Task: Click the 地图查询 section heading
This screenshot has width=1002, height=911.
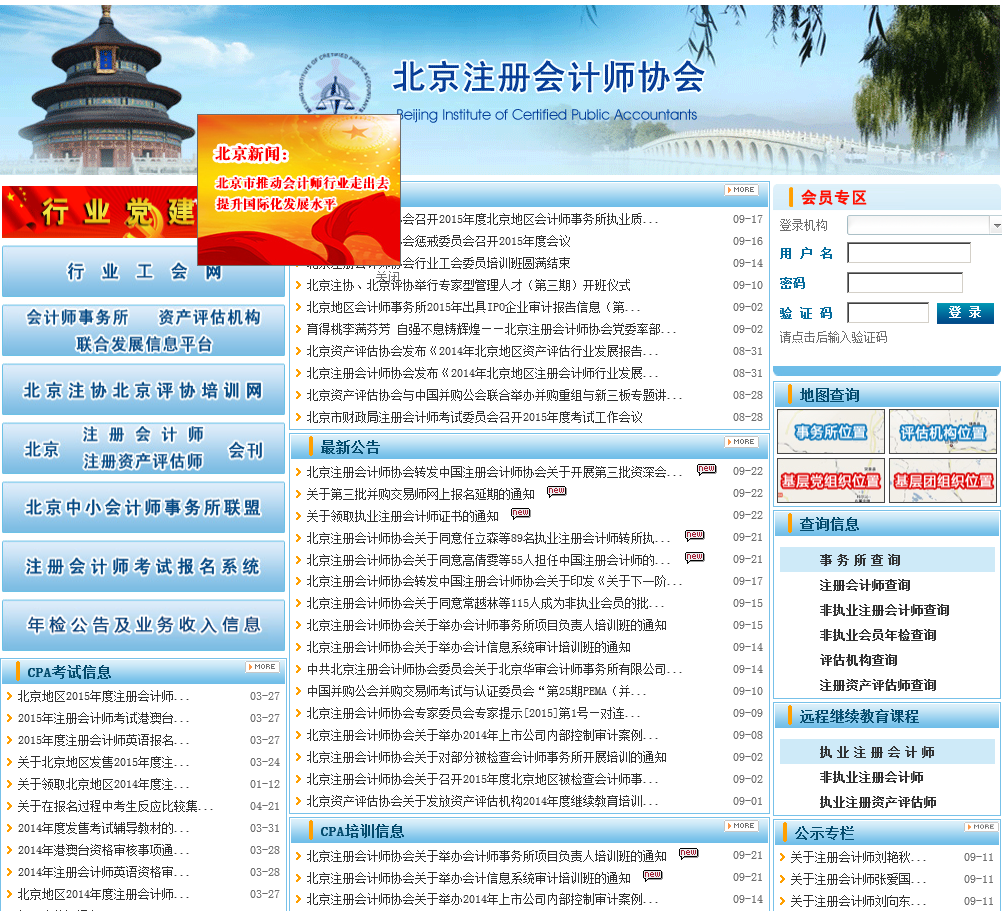Action: (x=829, y=395)
